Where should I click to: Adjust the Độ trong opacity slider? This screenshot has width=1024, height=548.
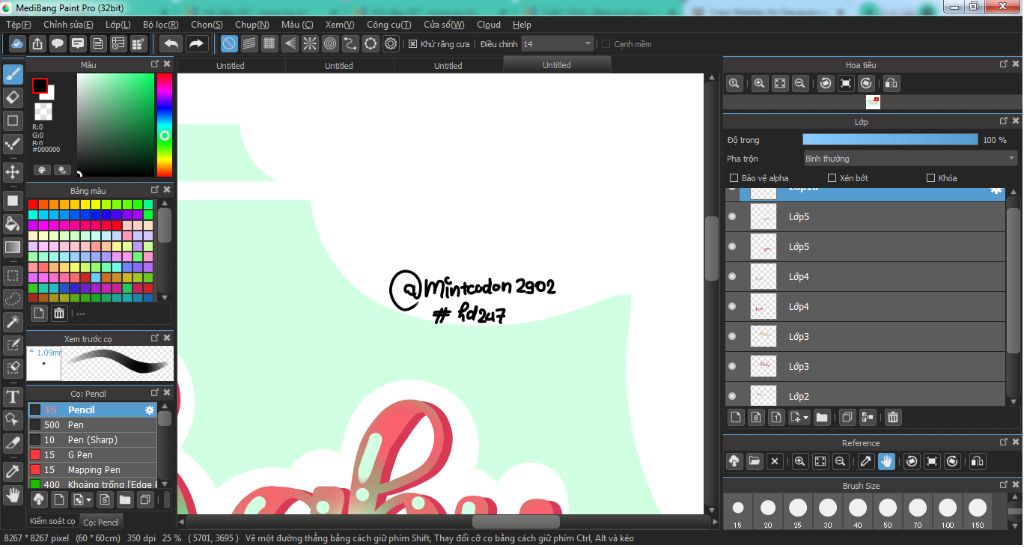tap(890, 140)
